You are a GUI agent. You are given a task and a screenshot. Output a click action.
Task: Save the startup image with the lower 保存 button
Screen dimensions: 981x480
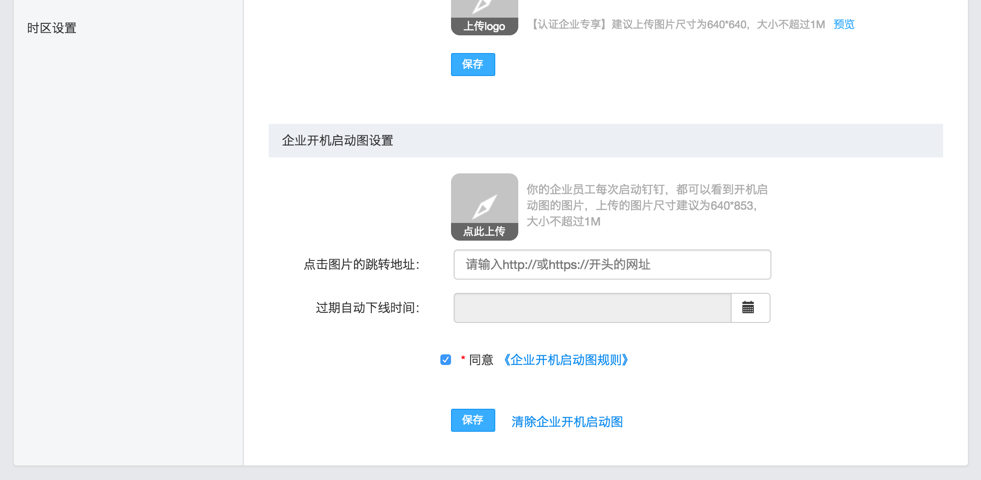pyautogui.click(x=473, y=421)
